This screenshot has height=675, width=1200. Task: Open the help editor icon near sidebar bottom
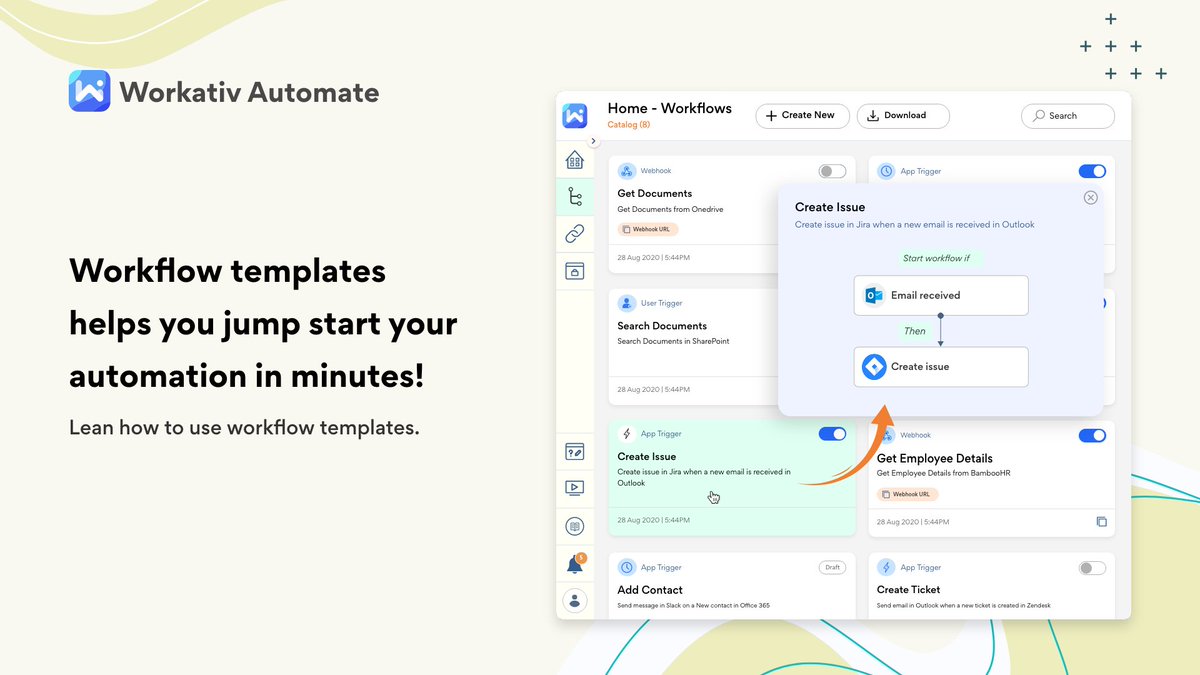(x=575, y=451)
